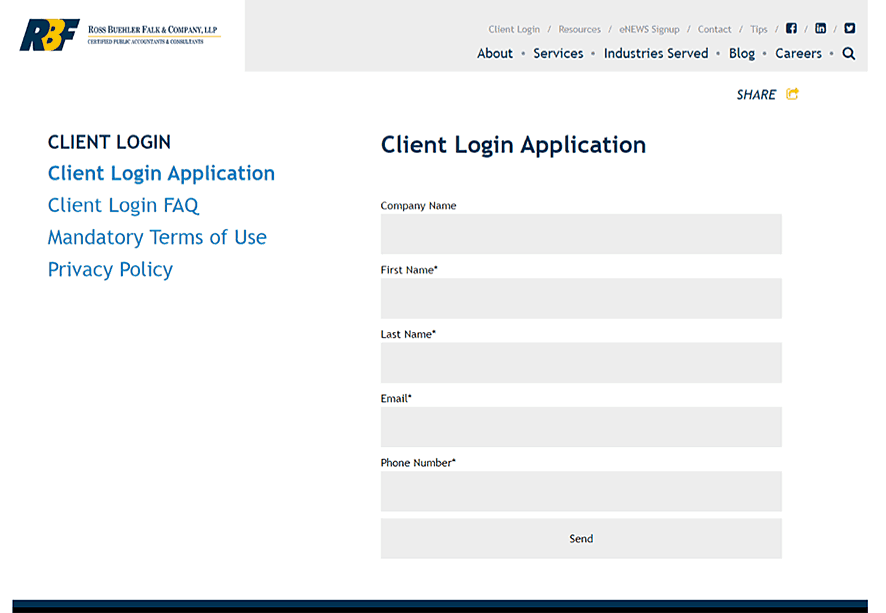Click the Client Login link in top bar
The image size is (886, 613).
pyautogui.click(x=514, y=29)
